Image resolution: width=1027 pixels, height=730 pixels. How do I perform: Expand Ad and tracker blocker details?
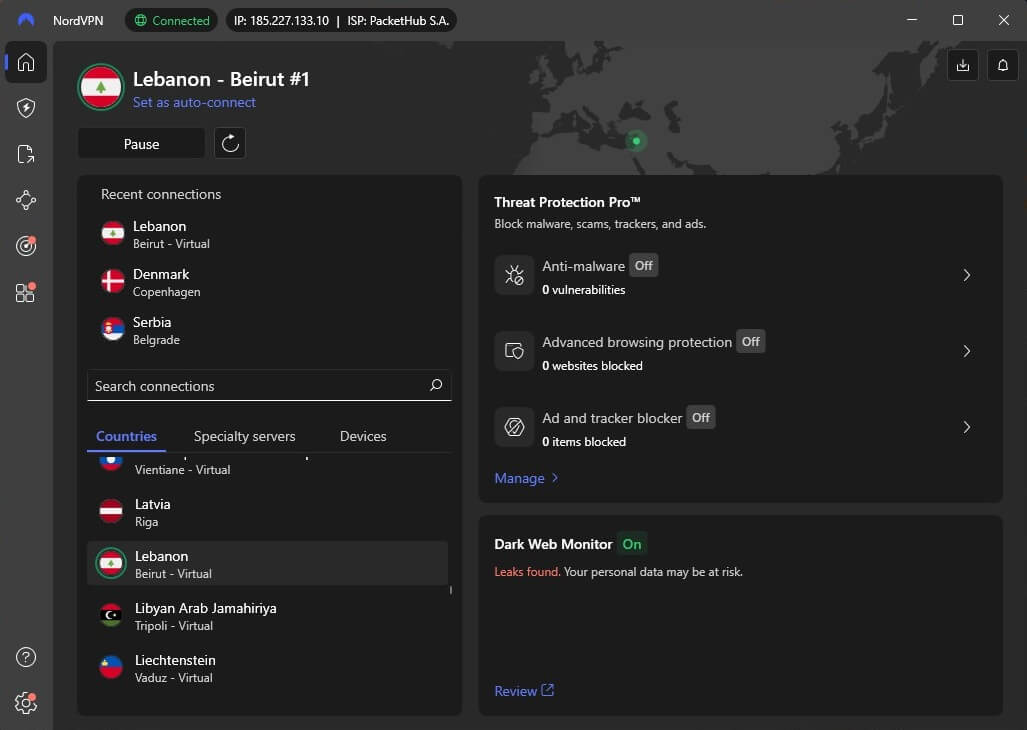[966, 427]
